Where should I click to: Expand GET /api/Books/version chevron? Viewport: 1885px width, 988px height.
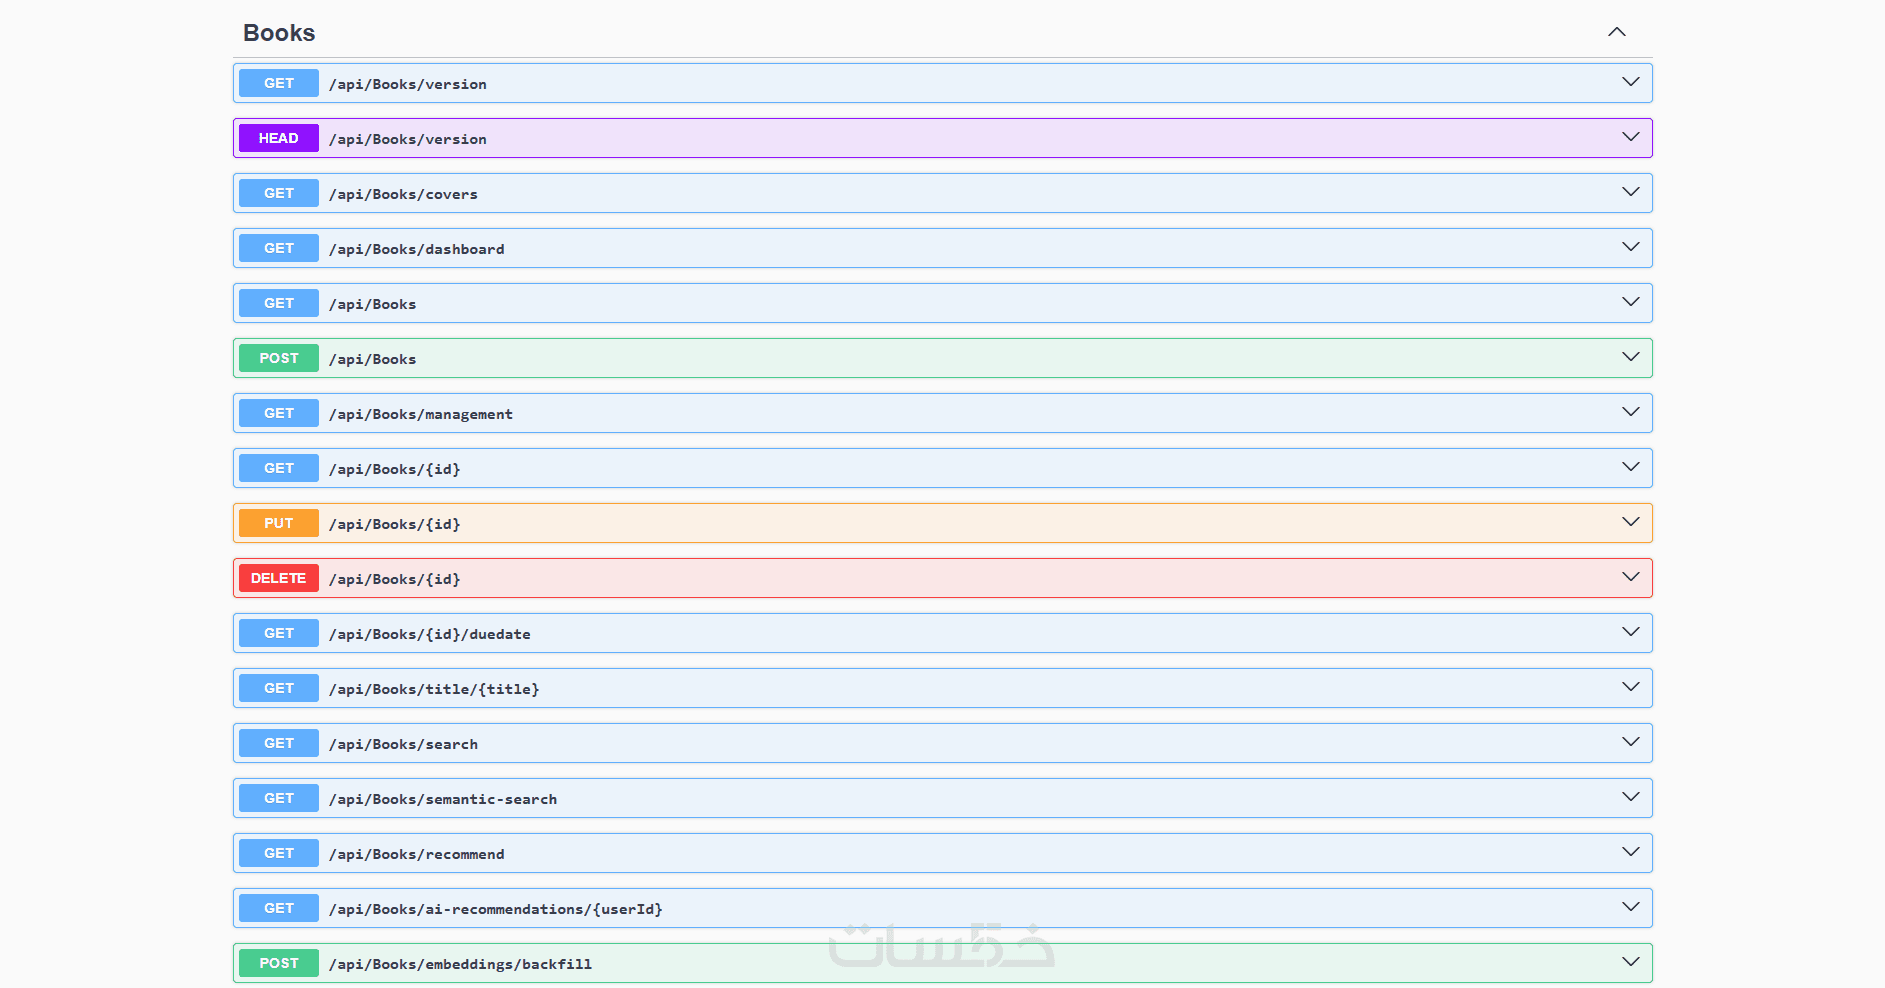(x=1631, y=82)
